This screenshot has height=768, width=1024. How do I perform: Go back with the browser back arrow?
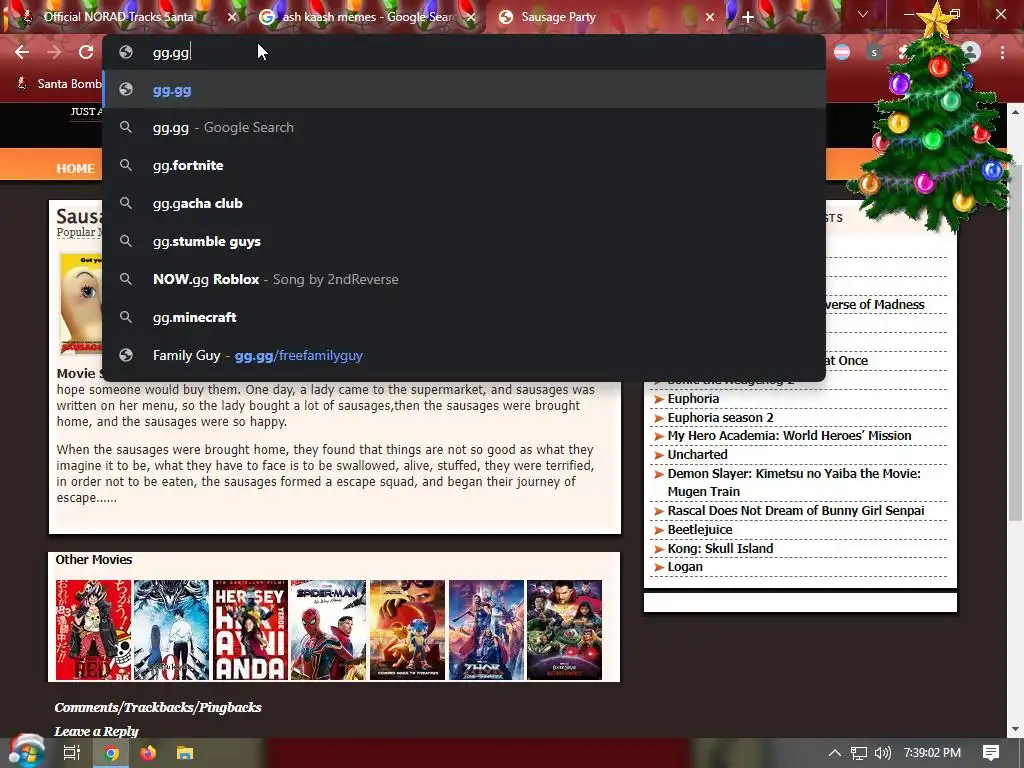click(22, 52)
